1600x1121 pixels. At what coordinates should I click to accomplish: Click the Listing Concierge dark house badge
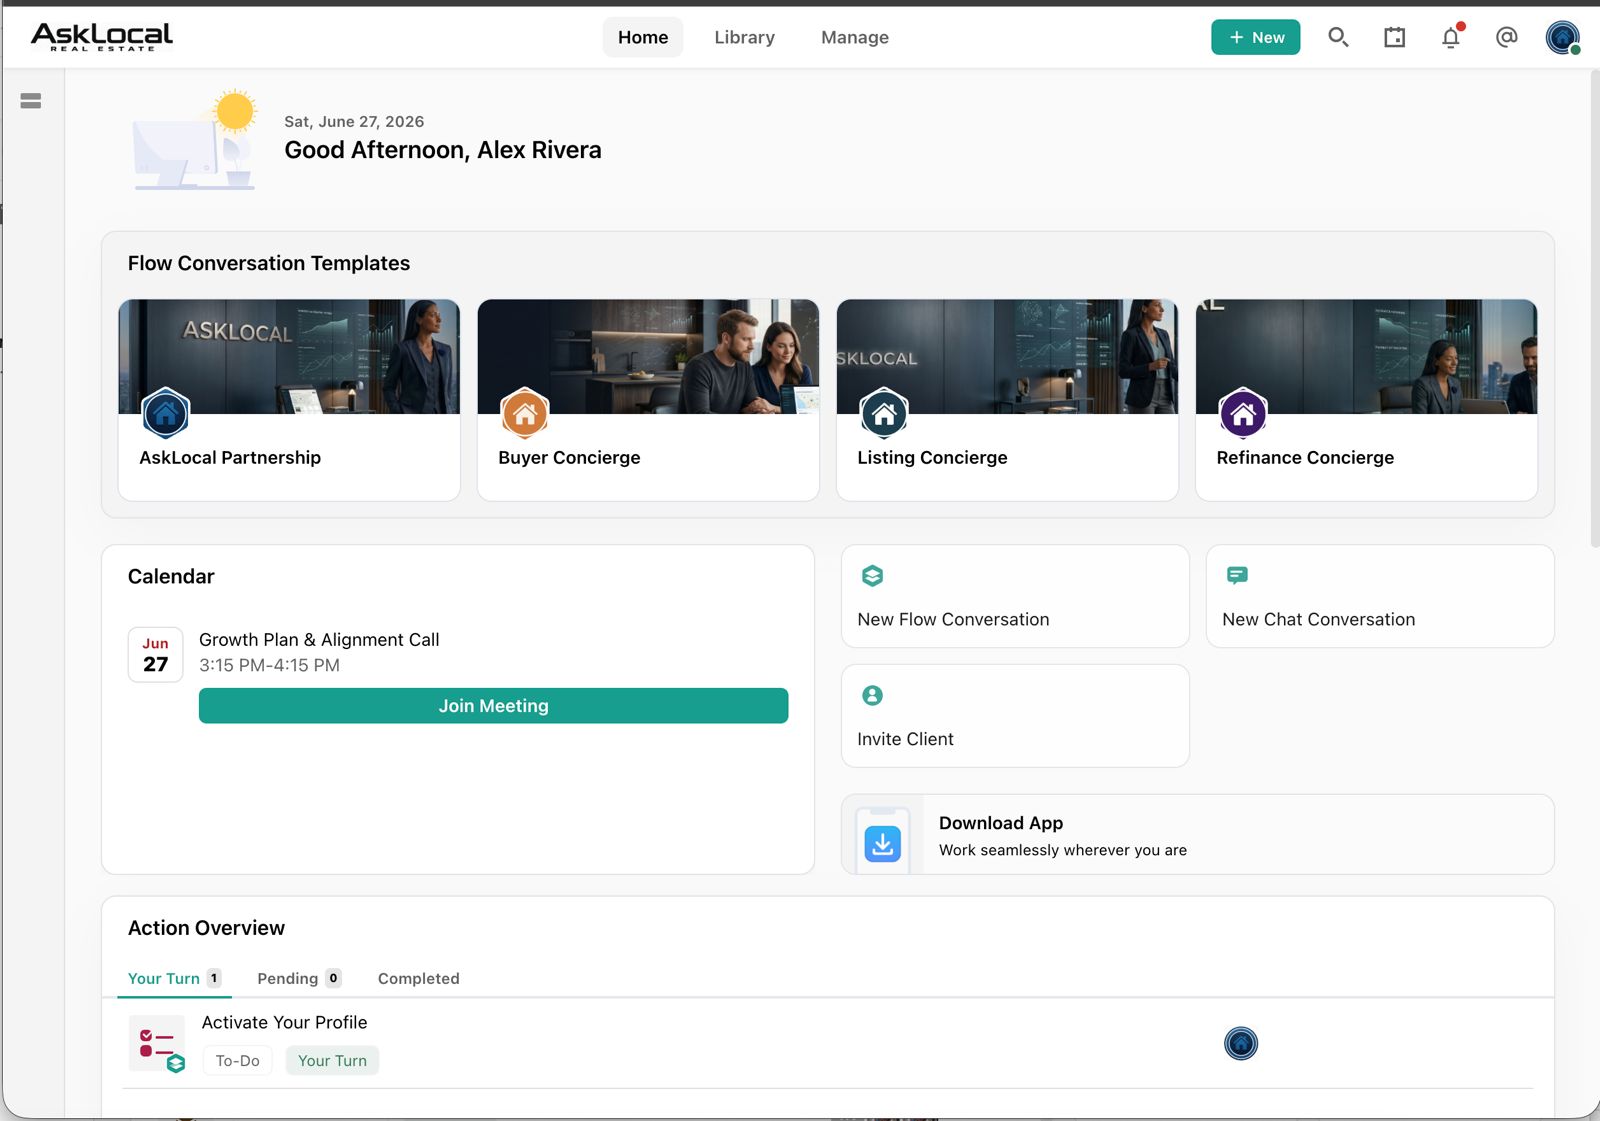click(x=884, y=413)
